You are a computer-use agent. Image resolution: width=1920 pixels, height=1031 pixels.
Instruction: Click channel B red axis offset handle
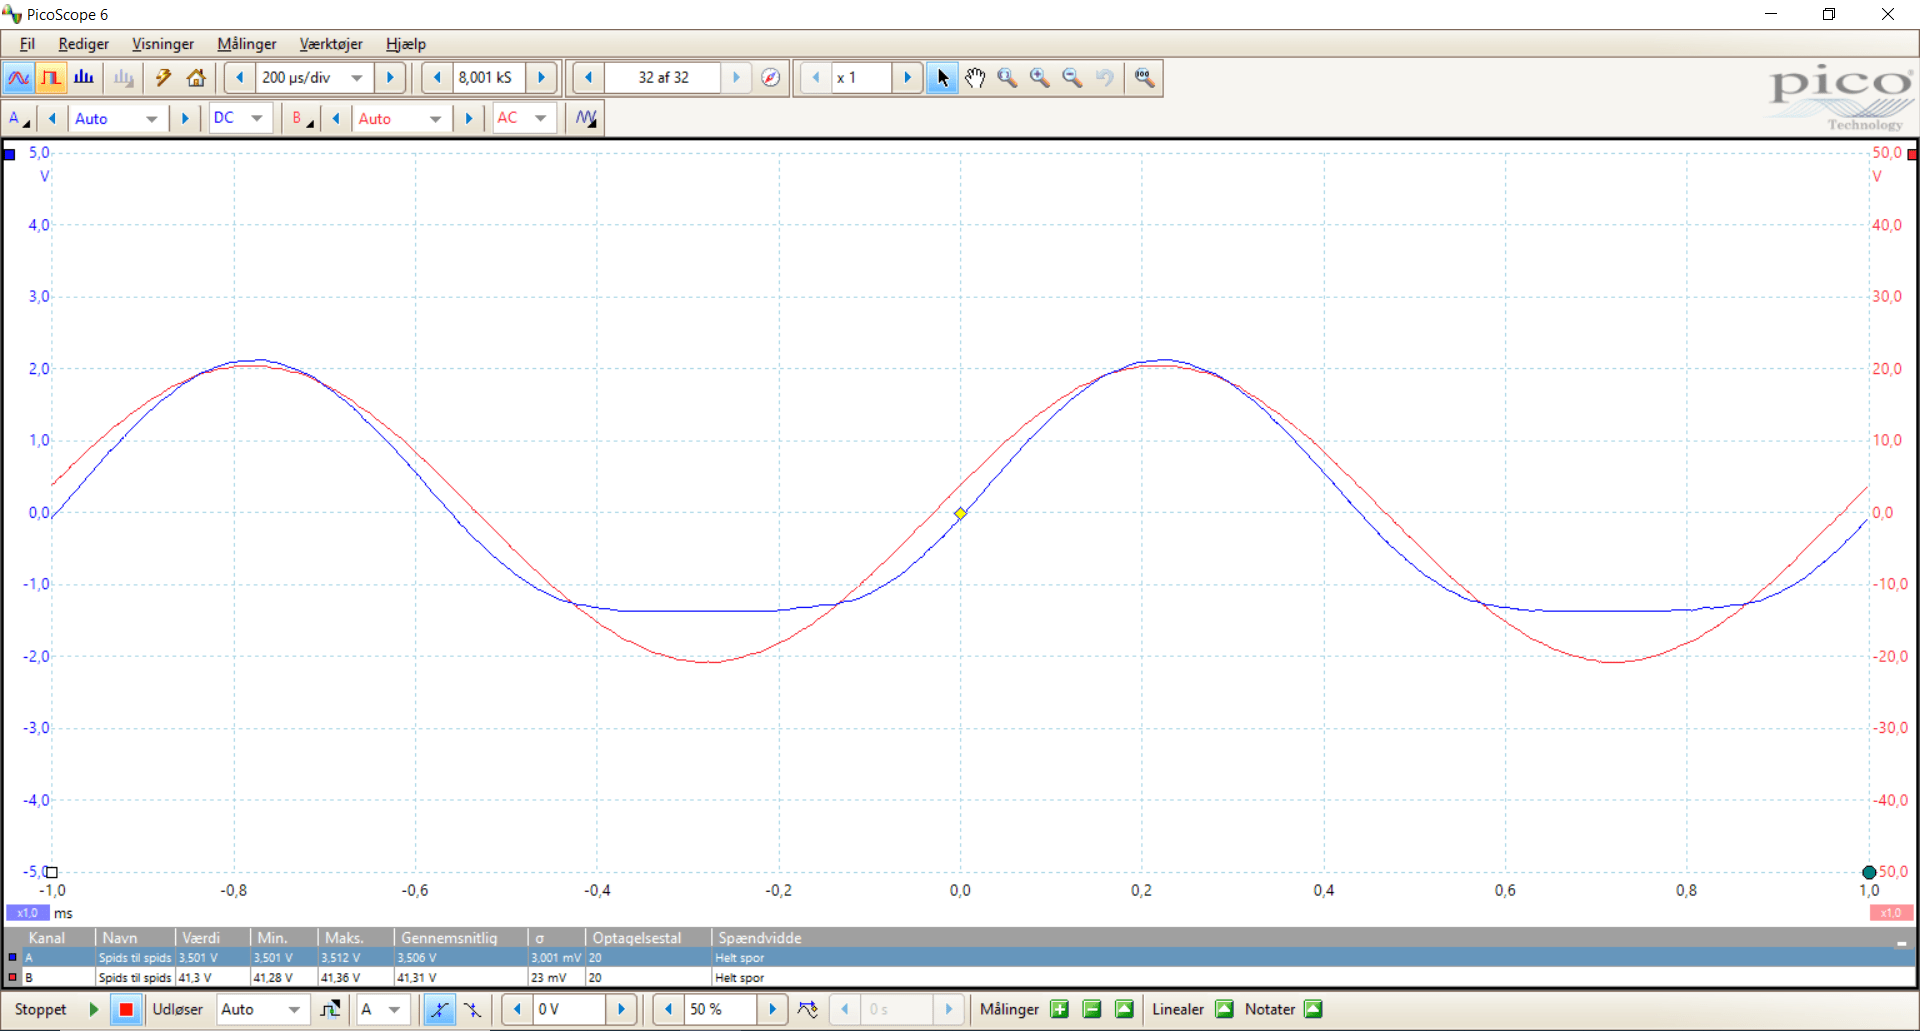point(1912,154)
